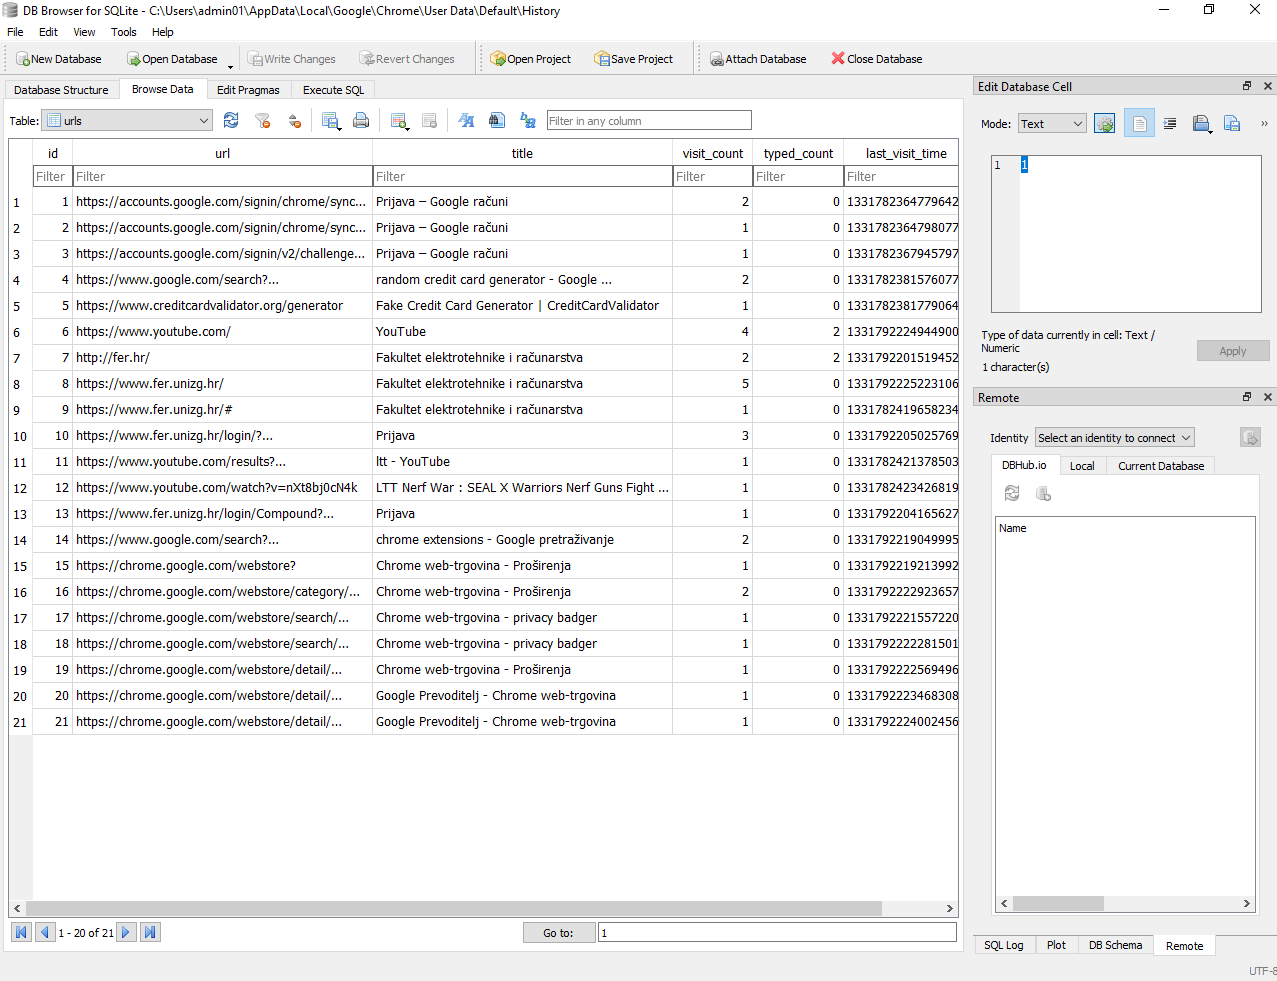
Task: Open the Mode dropdown set to Text
Action: (1052, 124)
